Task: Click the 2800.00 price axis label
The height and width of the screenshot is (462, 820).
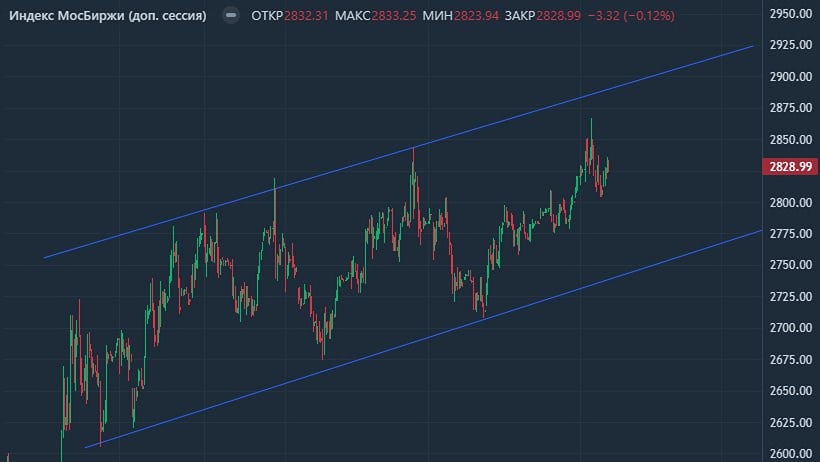Action: tap(791, 202)
